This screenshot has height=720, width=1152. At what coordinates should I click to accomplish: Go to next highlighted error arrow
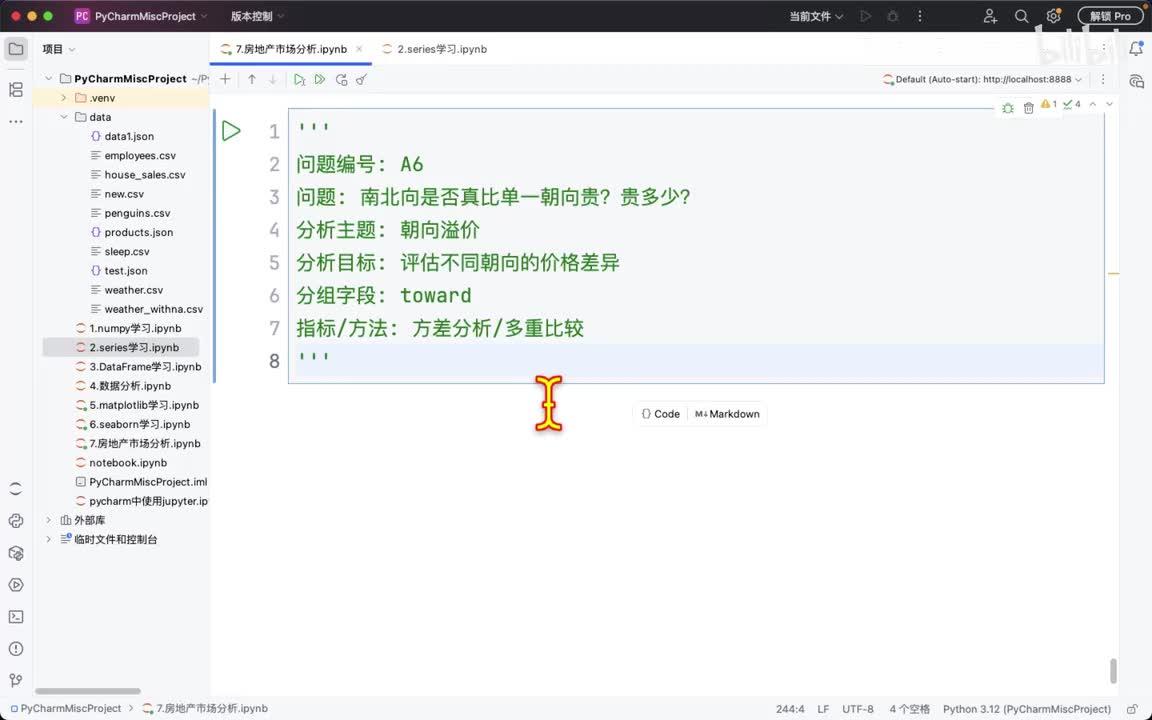(1109, 104)
